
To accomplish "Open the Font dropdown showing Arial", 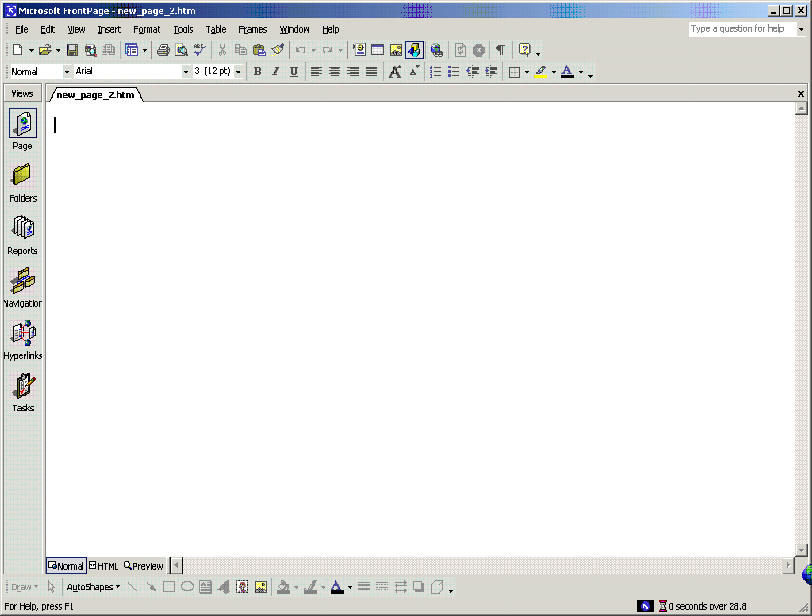I will [x=185, y=71].
